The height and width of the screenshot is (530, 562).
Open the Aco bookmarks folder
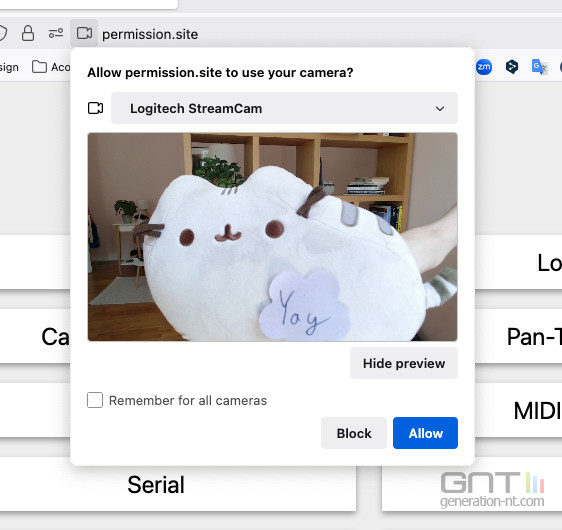pyautogui.click(x=51, y=67)
